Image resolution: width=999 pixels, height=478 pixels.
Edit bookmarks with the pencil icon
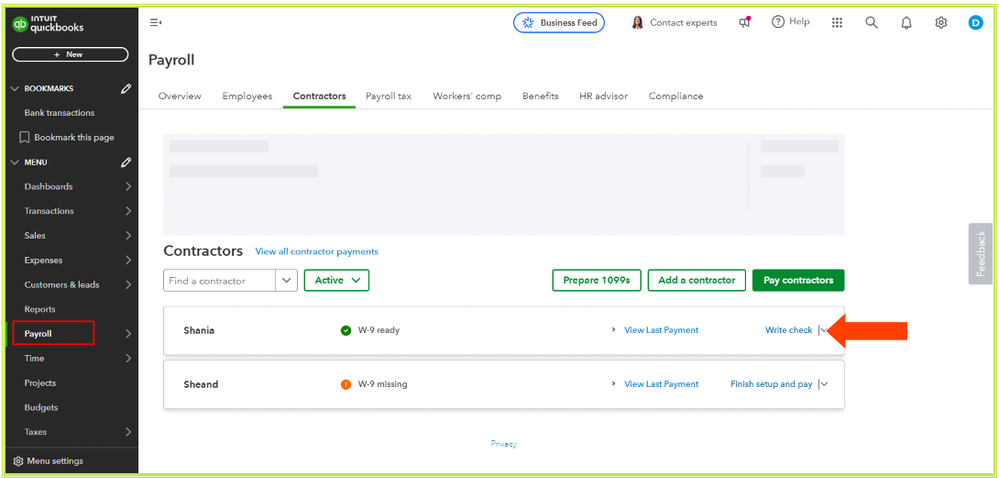click(x=126, y=89)
